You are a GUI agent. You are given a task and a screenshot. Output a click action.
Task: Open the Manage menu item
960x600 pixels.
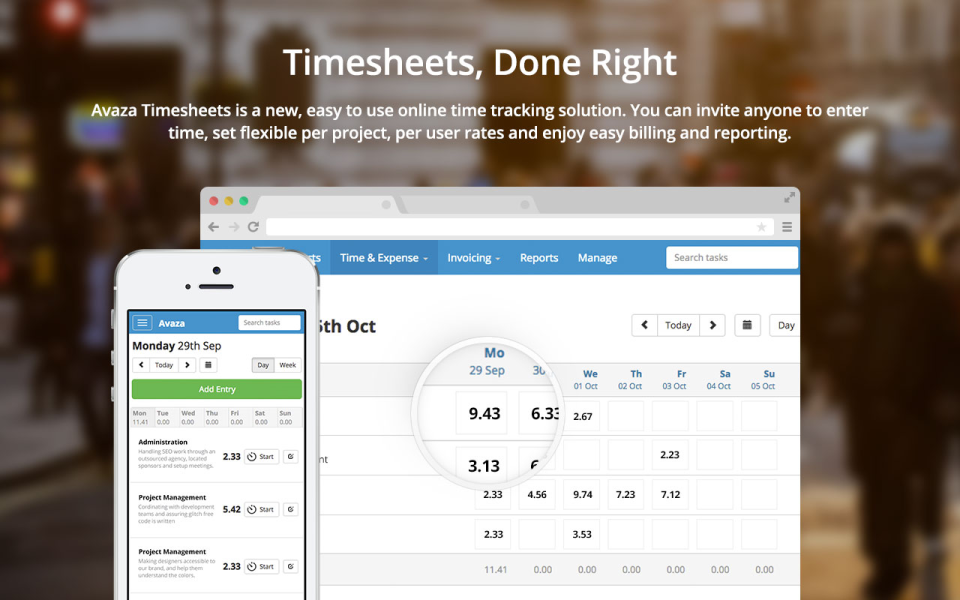click(x=598, y=258)
